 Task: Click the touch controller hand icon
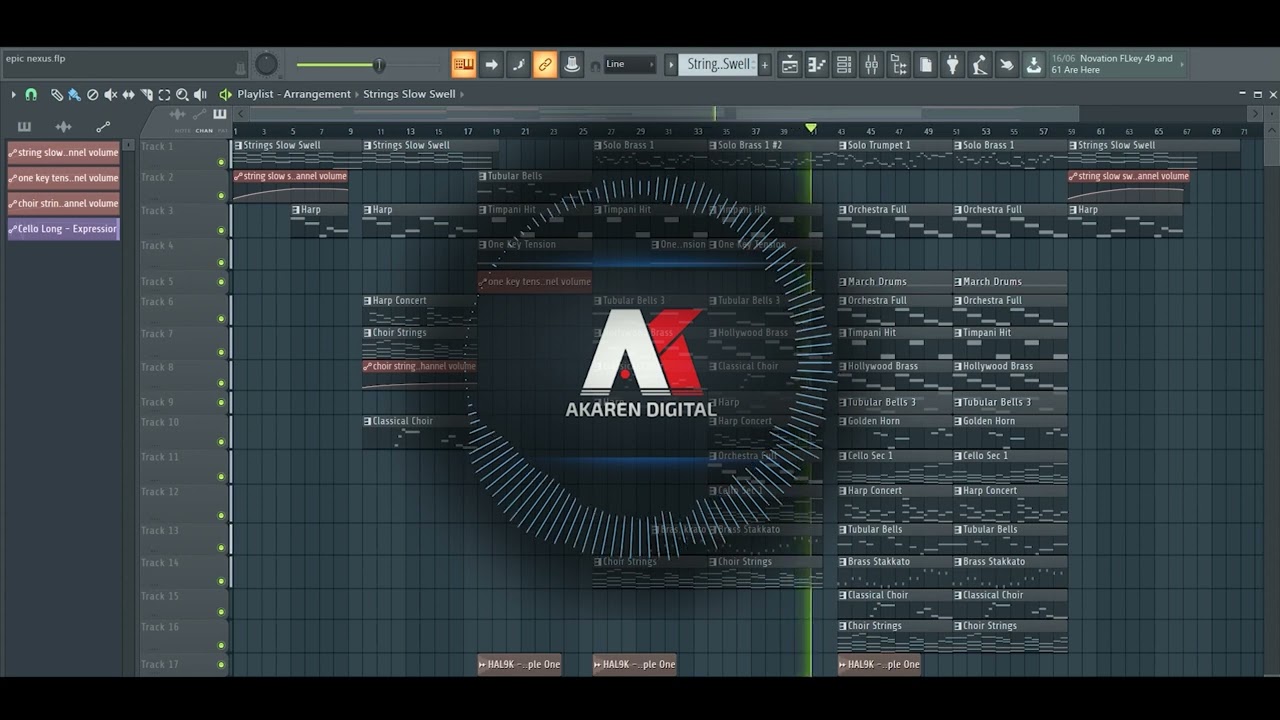click(1006, 65)
